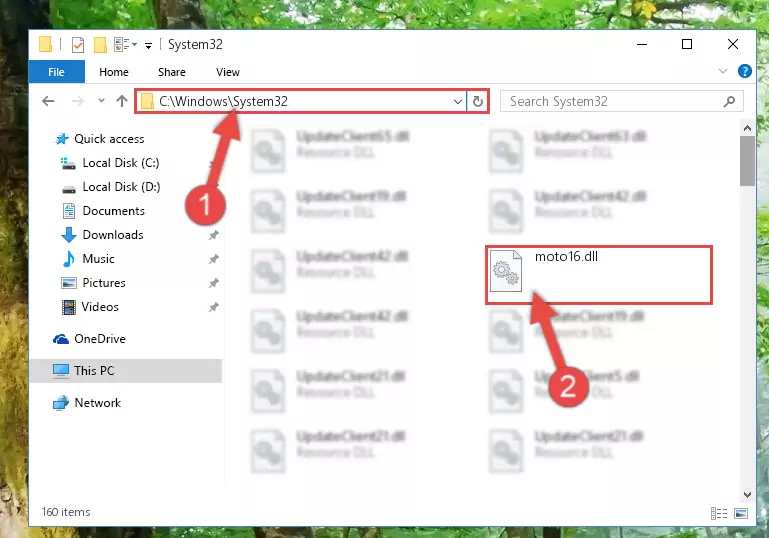Screen dimensions: 769x538
Task: Click the Documents icon in sidebar
Action: coord(69,211)
